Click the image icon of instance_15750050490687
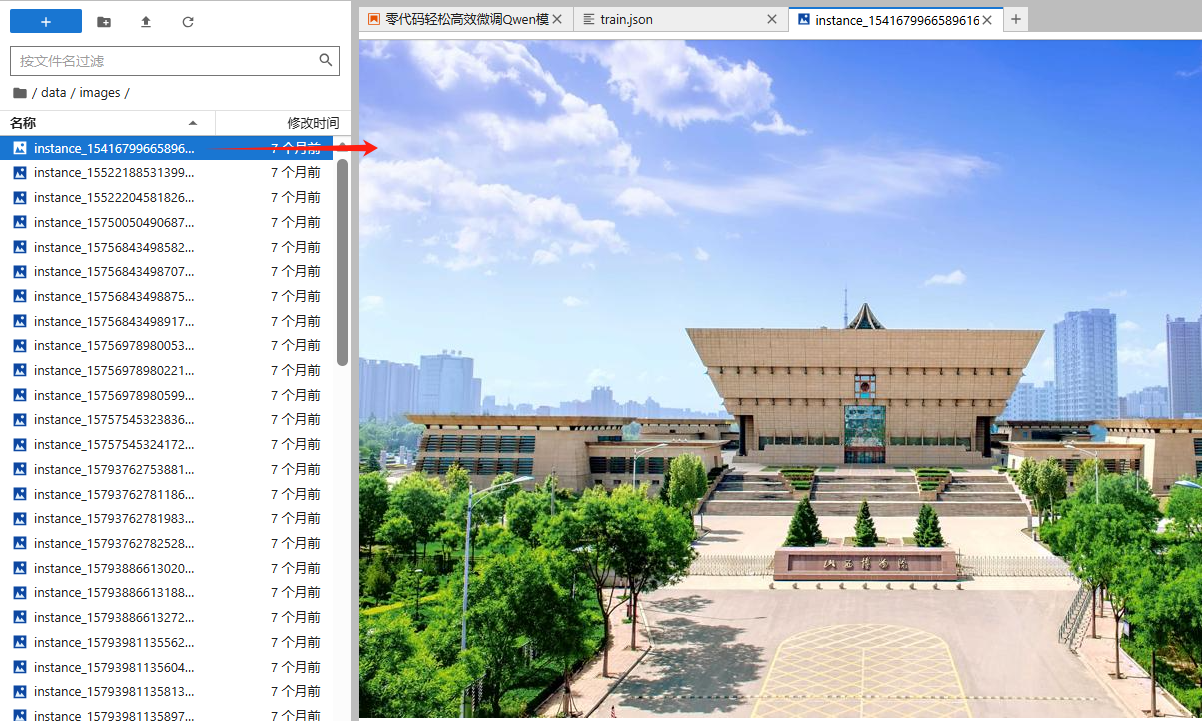 point(19,222)
